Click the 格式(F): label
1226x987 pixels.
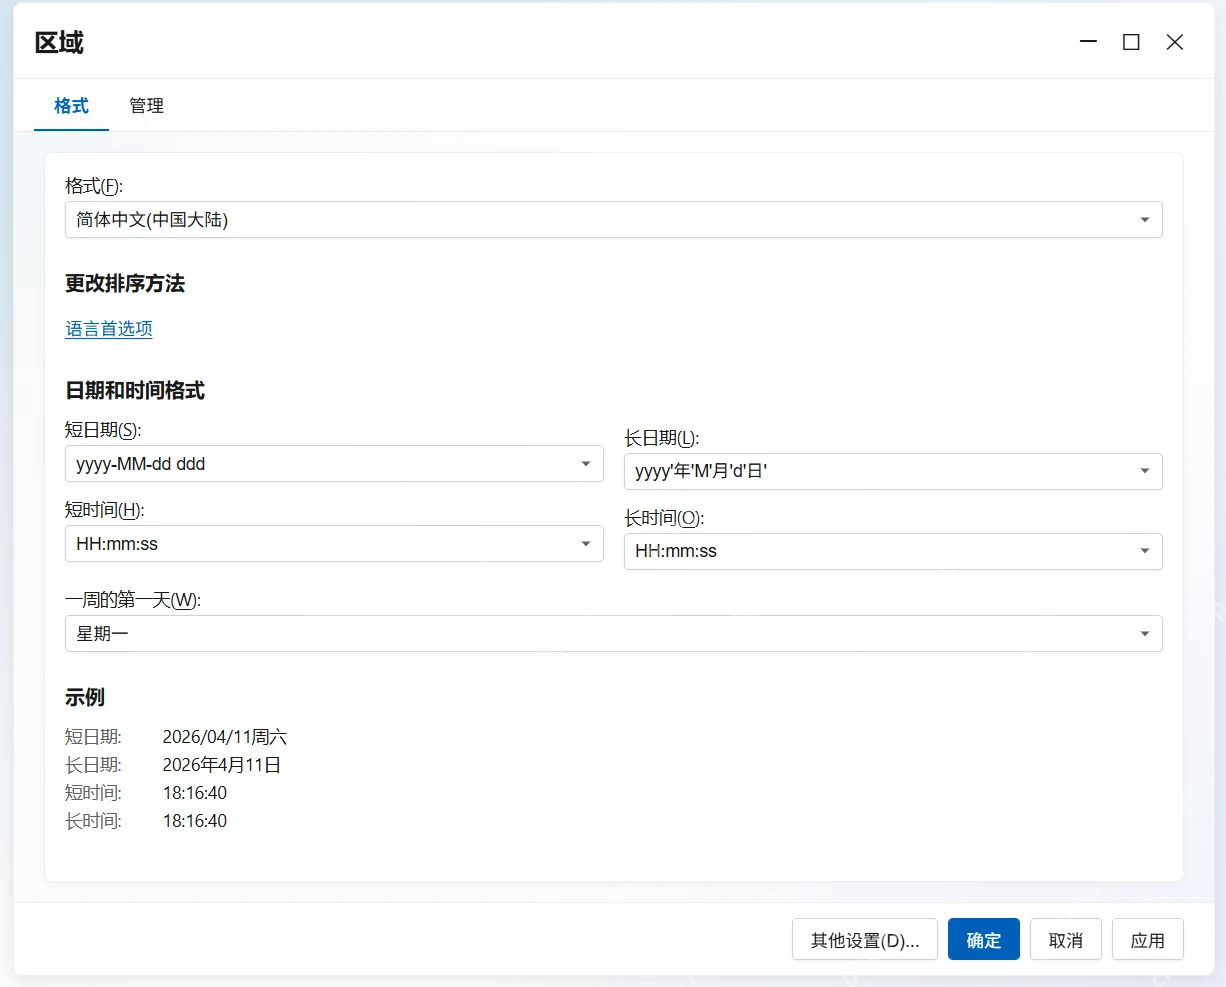click(x=94, y=186)
